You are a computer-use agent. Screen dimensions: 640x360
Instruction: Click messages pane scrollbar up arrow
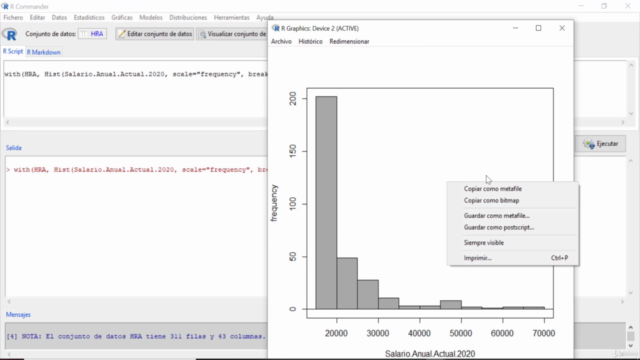pos(631,327)
